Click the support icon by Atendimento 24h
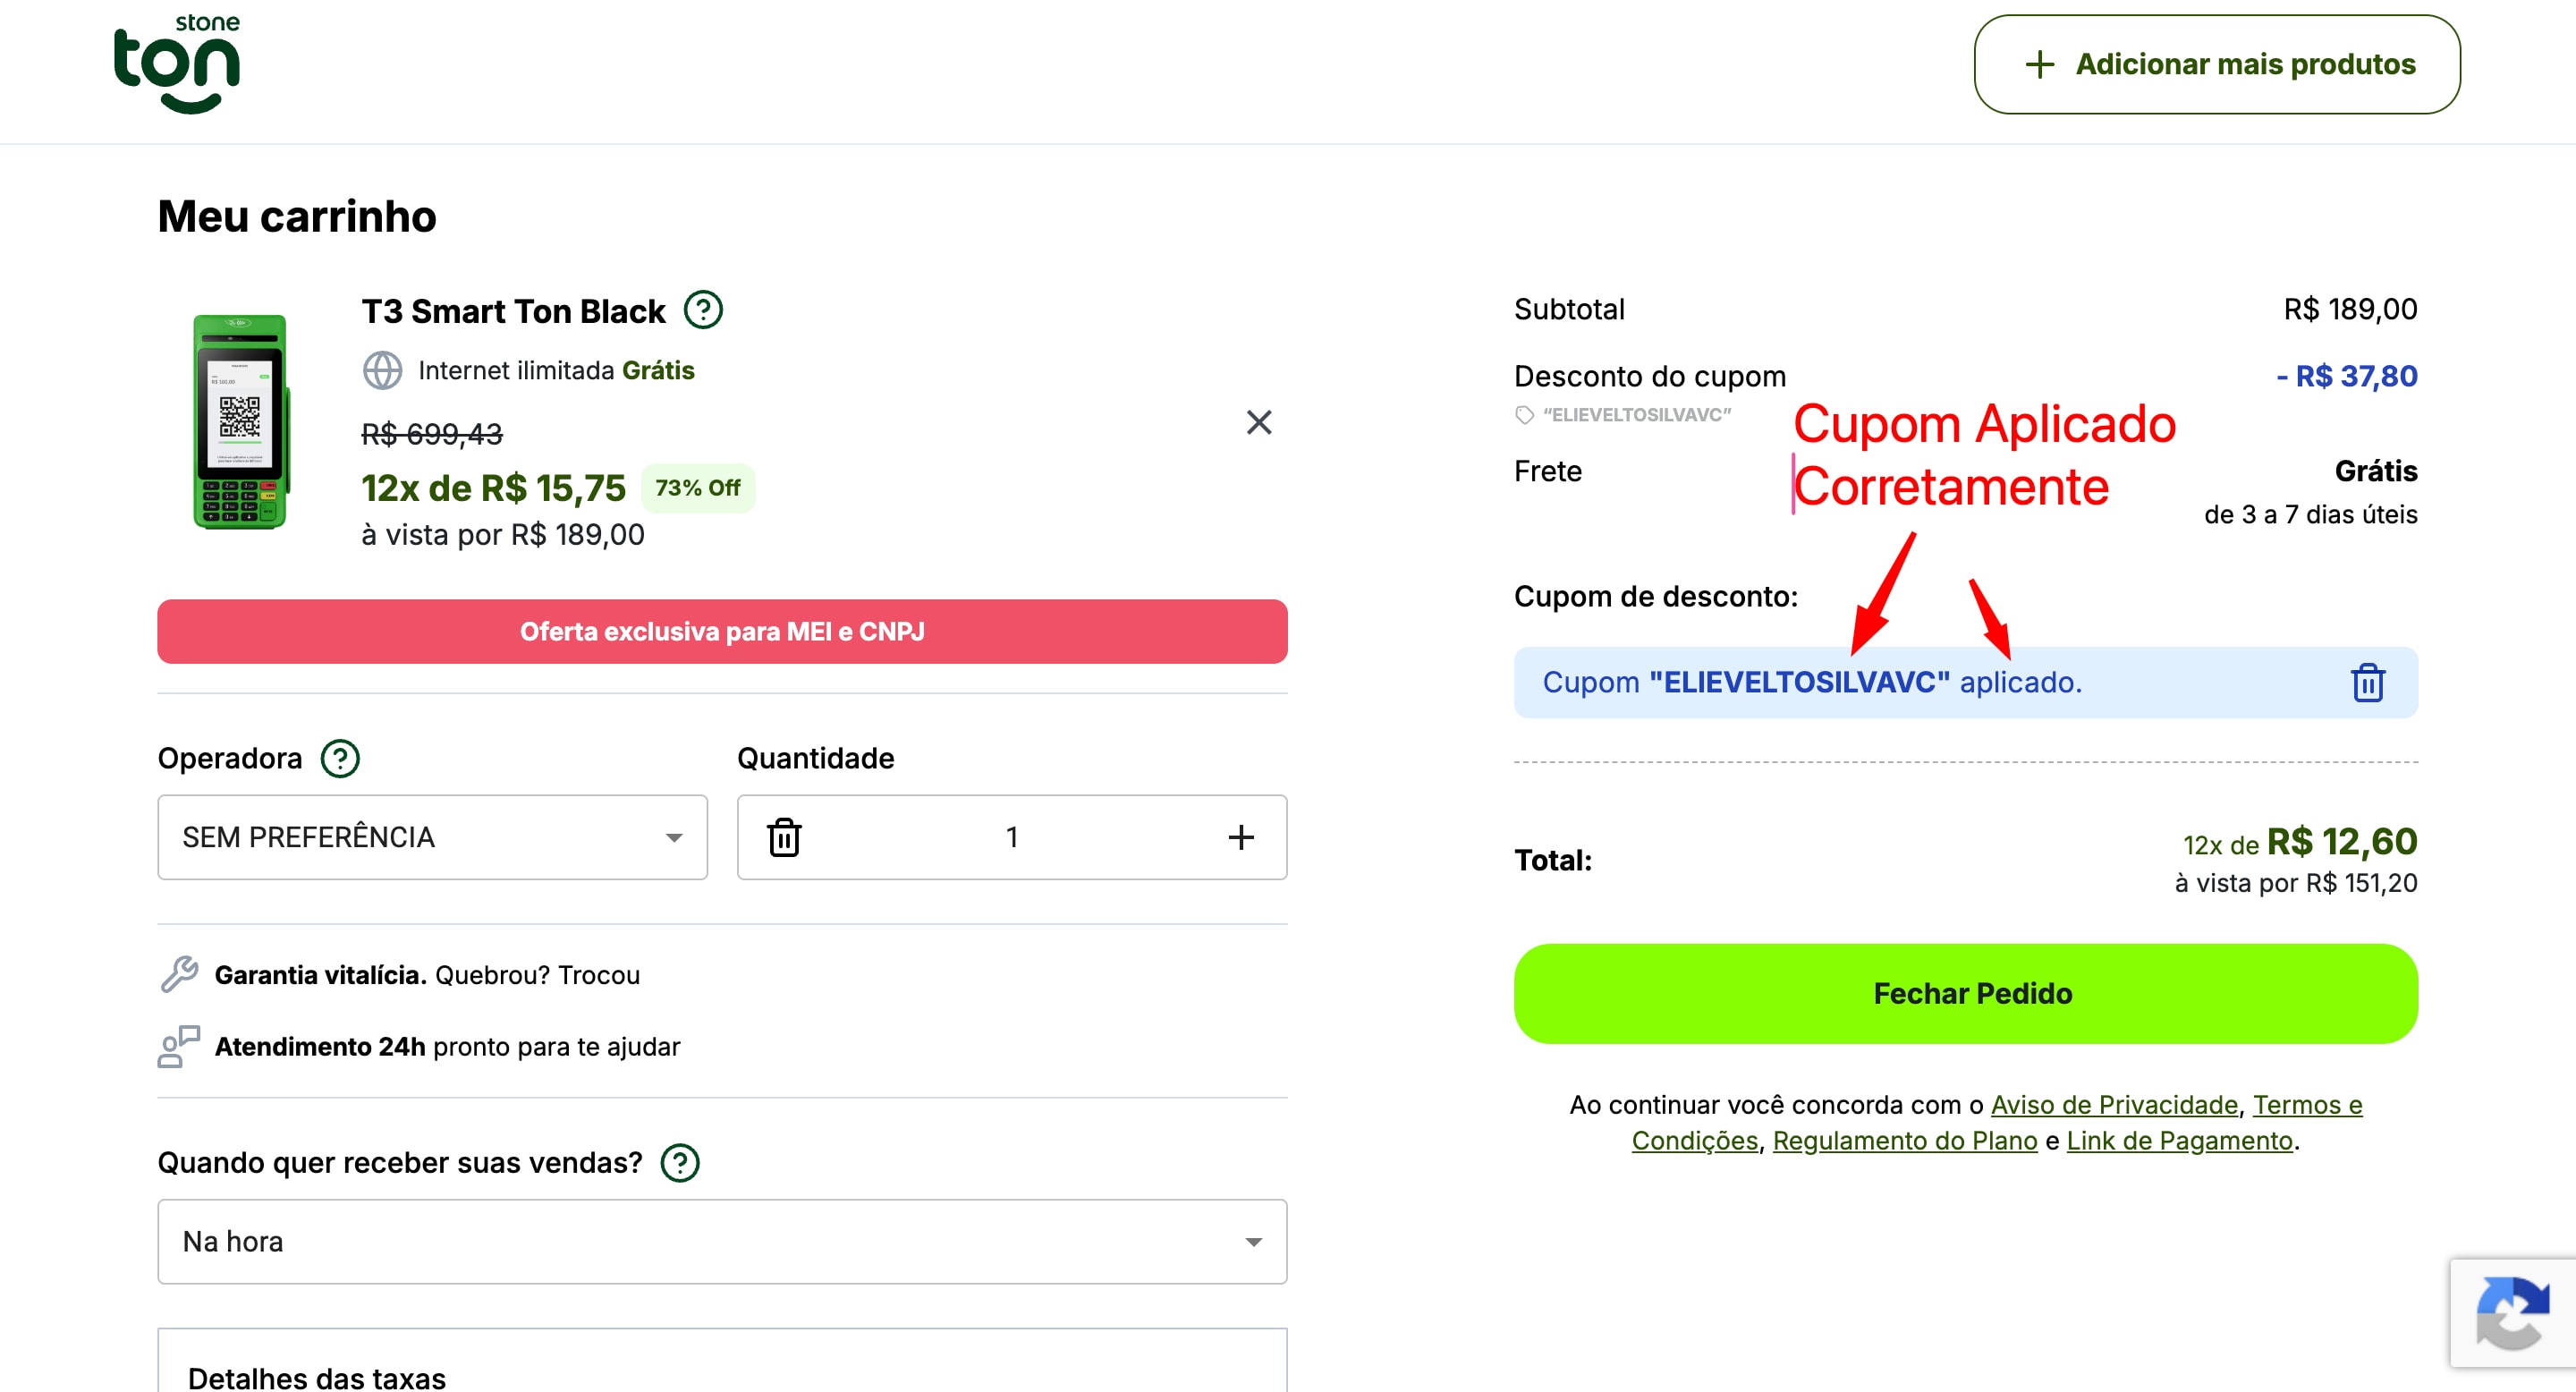The height and width of the screenshot is (1392, 2576). coord(180,1046)
